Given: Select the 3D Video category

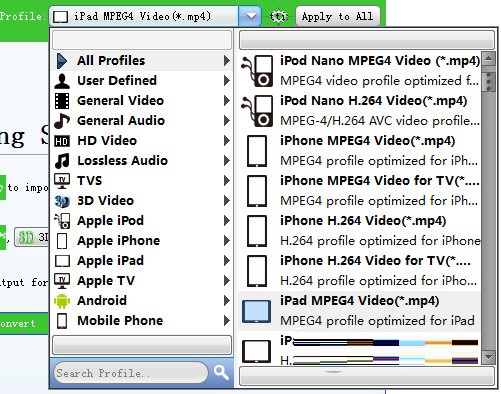Looking at the screenshot, I should tap(142, 201).
